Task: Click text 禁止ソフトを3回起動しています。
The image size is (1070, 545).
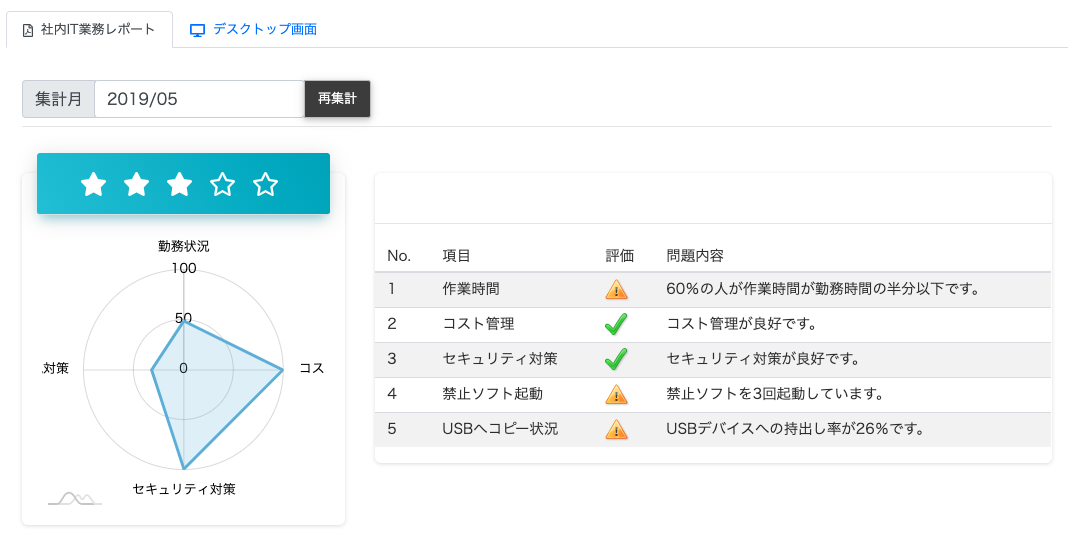Action: point(775,394)
